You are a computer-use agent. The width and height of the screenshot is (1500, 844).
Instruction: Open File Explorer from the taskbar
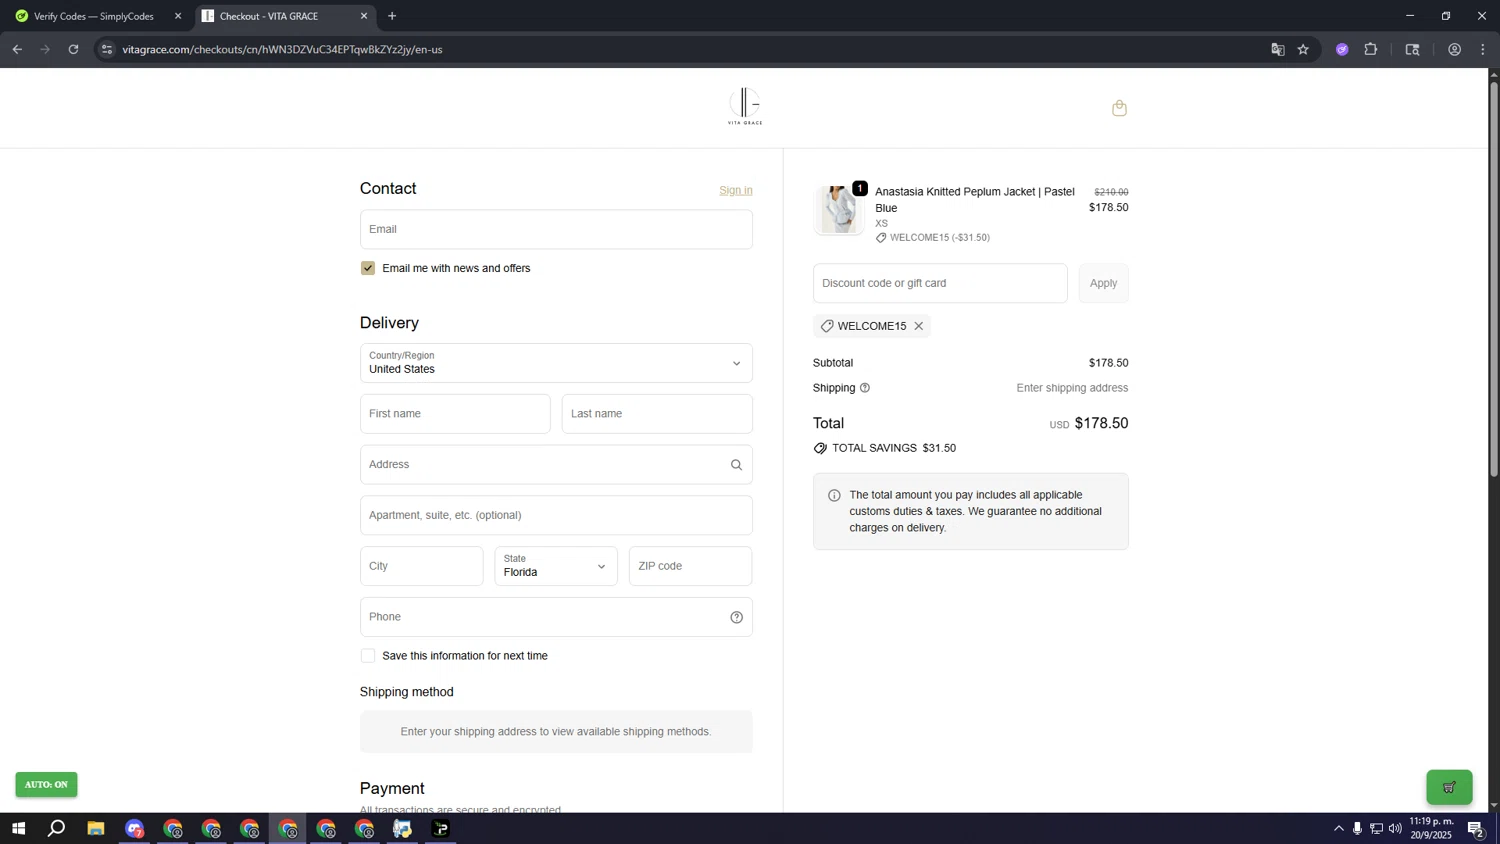pyautogui.click(x=96, y=828)
